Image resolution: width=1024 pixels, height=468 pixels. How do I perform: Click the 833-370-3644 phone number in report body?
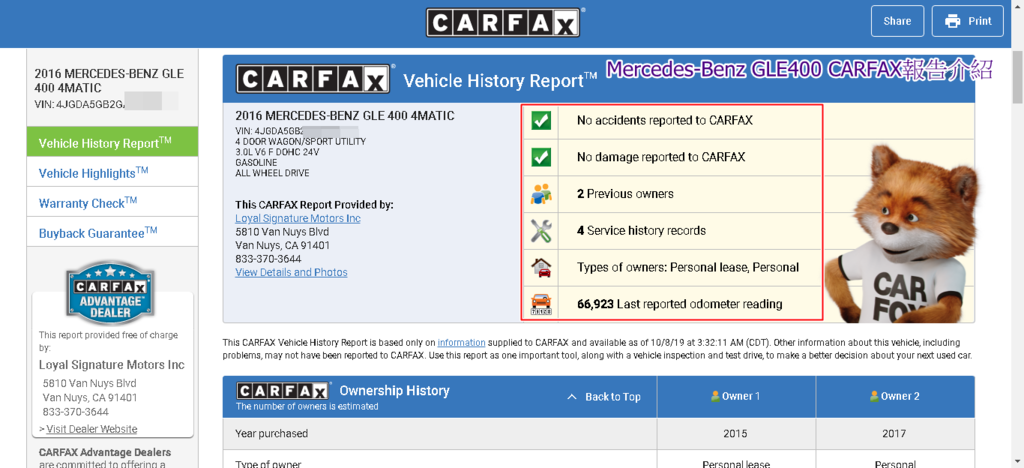coord(268,258)
